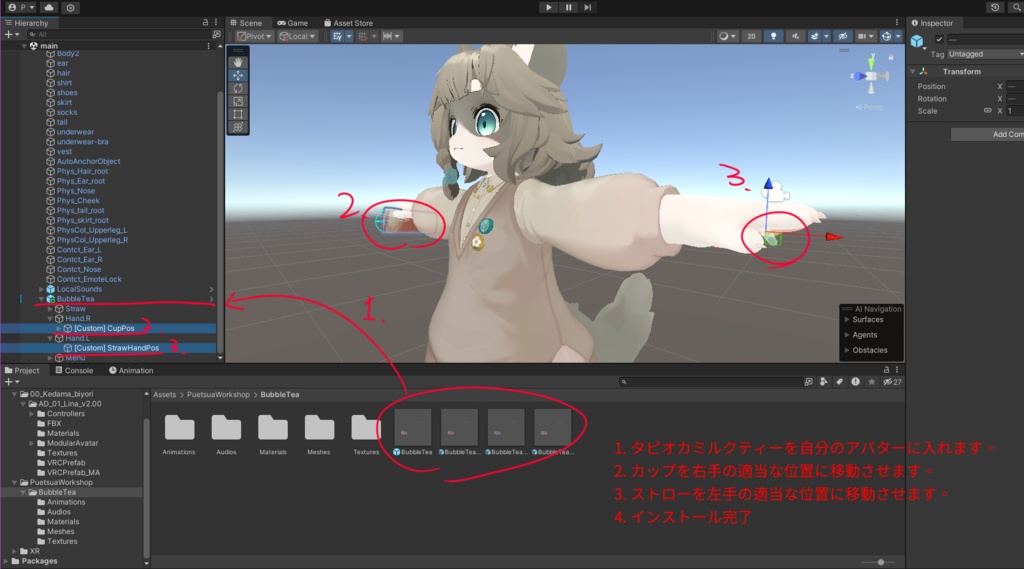
Task: Select the Hand view tool
Action: 238,62
